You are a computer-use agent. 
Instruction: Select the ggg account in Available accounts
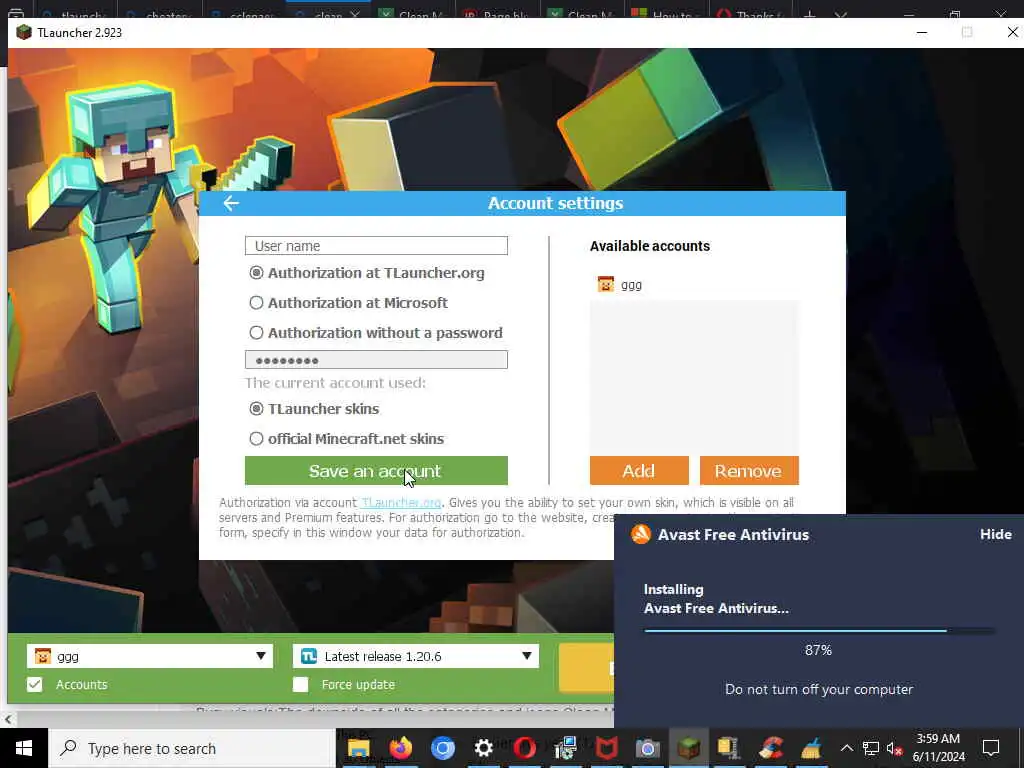point(620,285)
